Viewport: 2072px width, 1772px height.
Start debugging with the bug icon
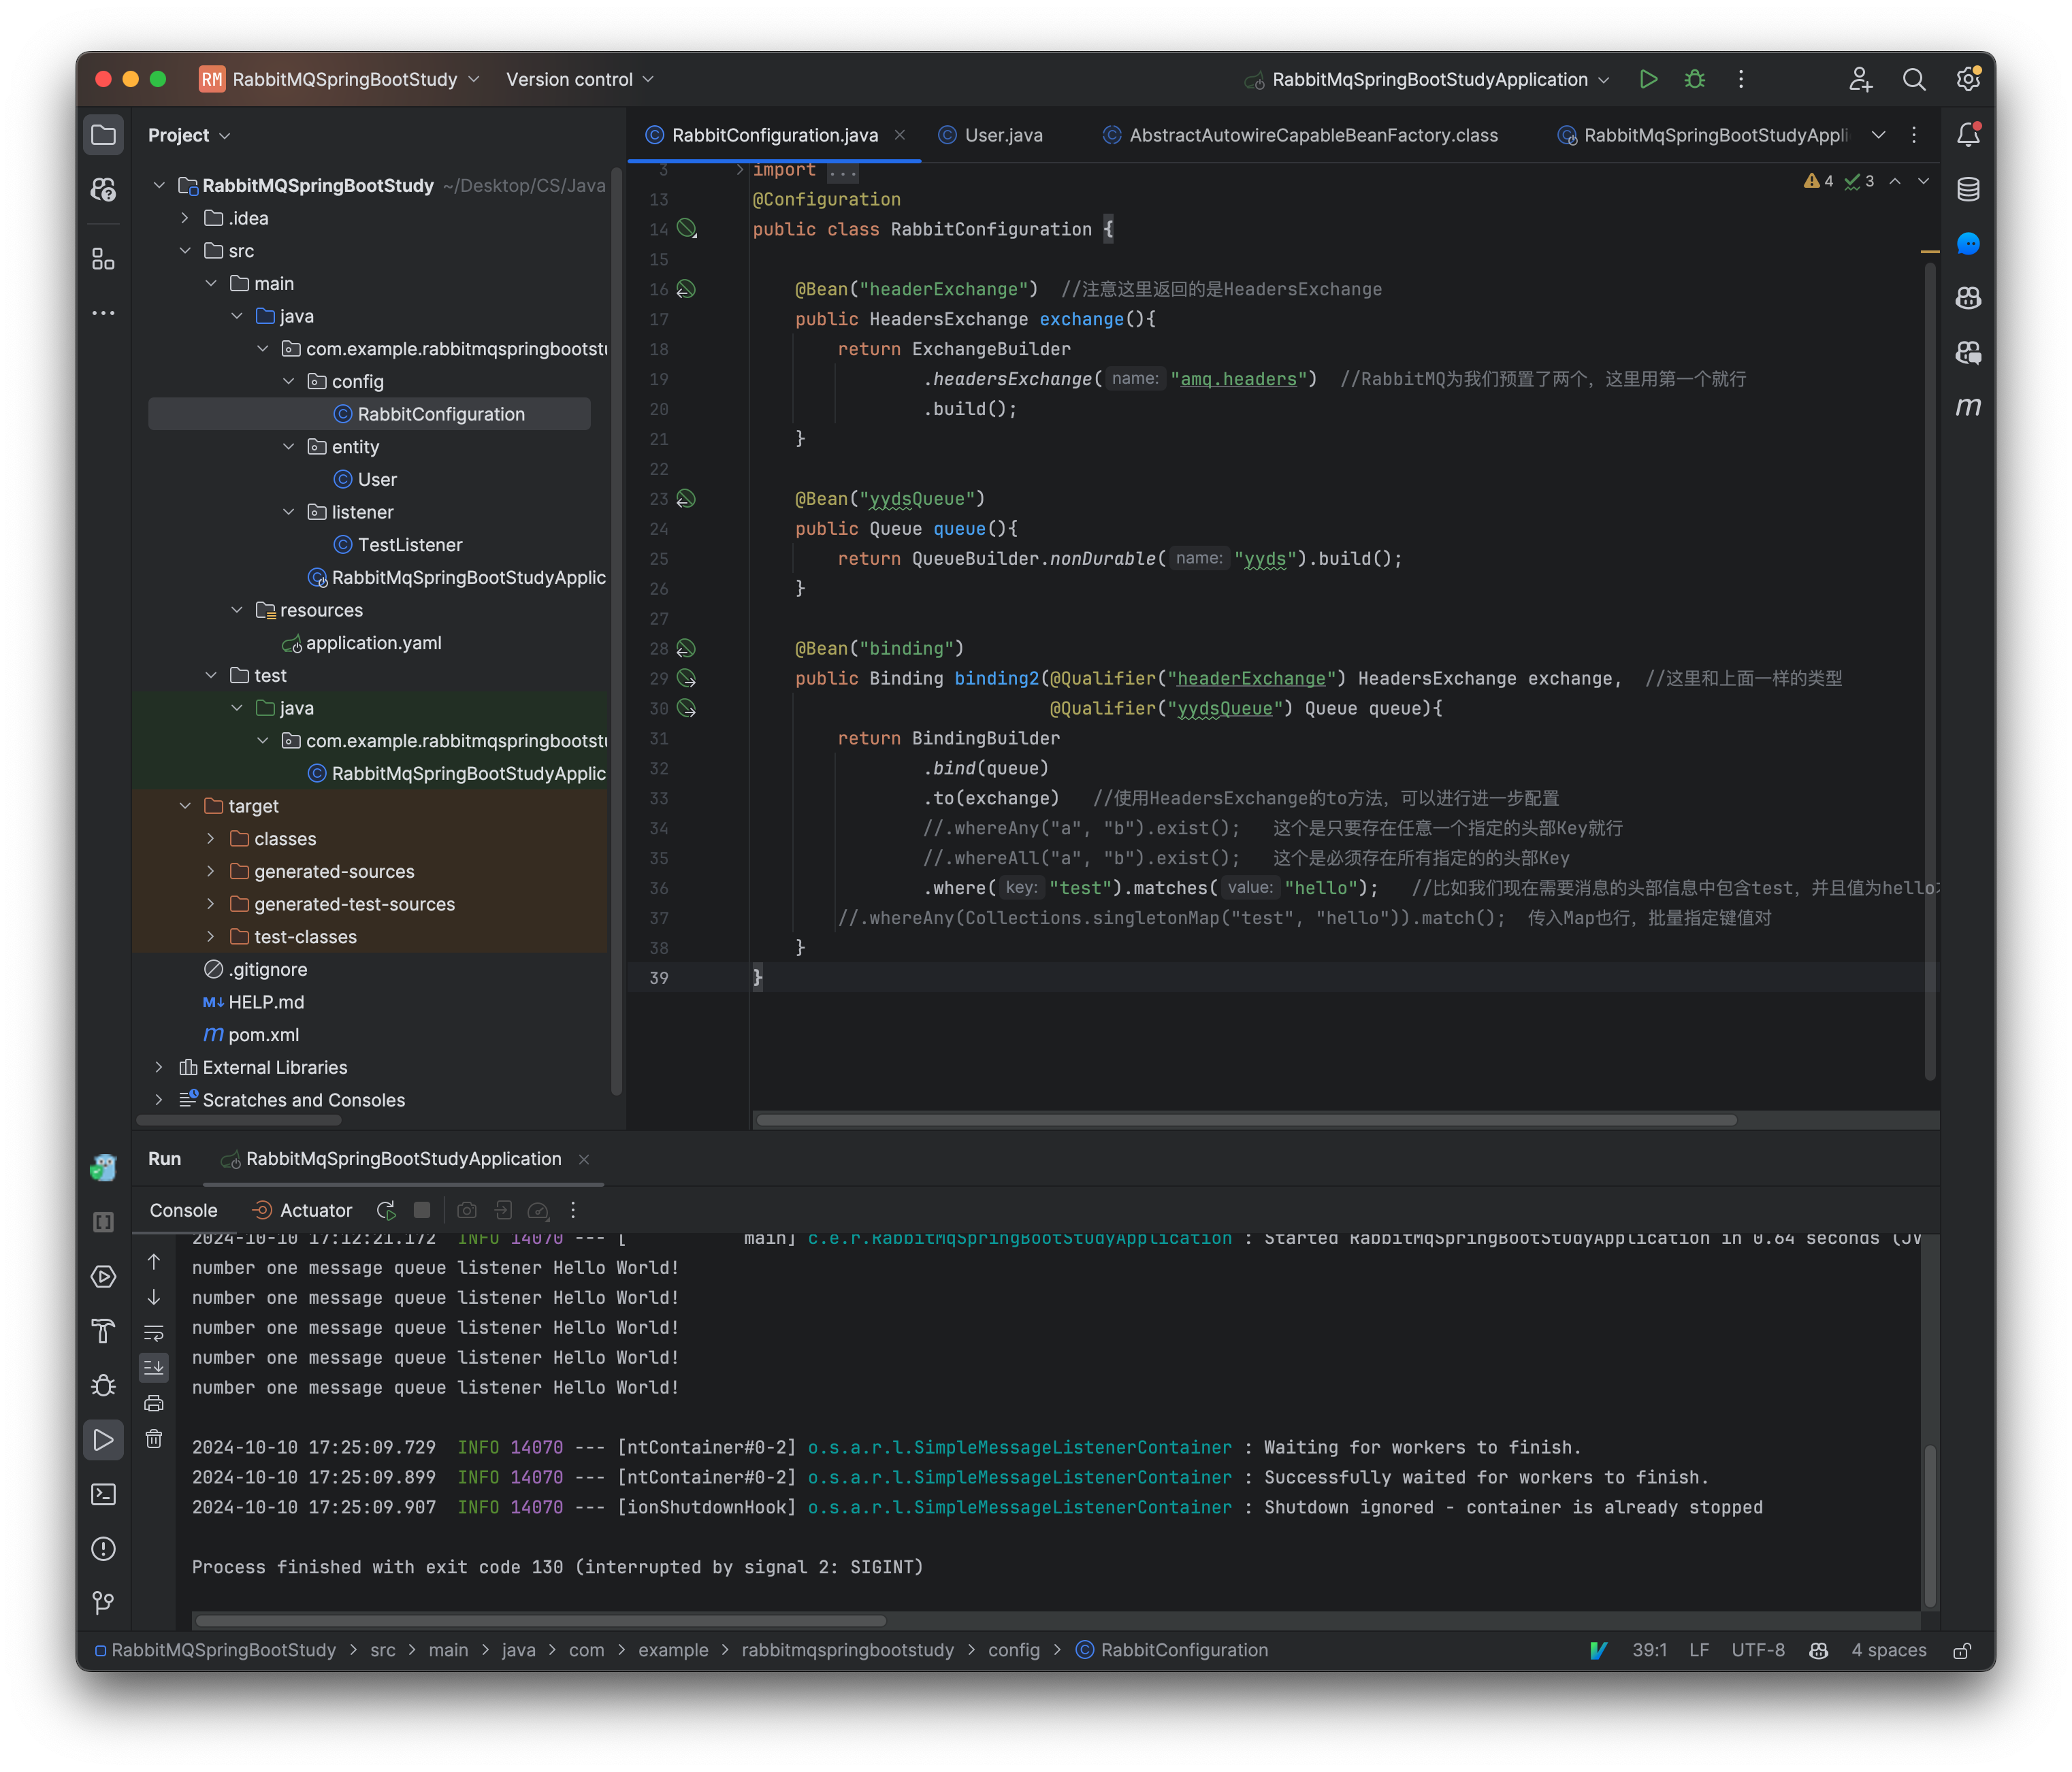click(1694, 79)
